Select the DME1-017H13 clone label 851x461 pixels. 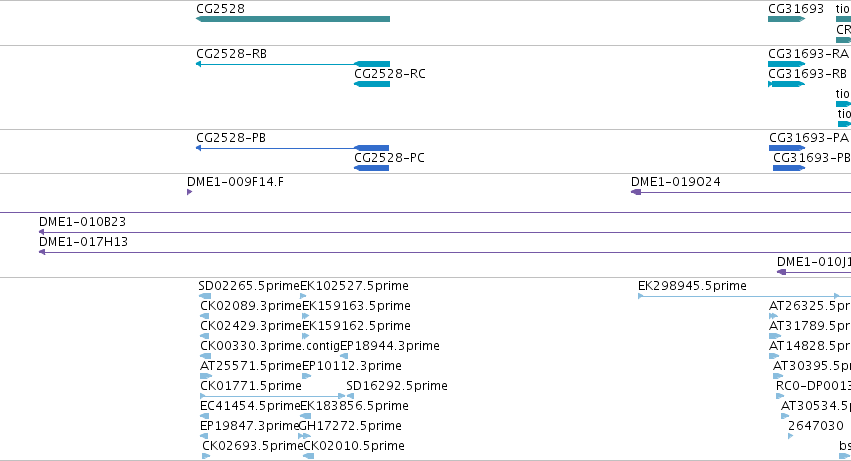tap(84, 242)
